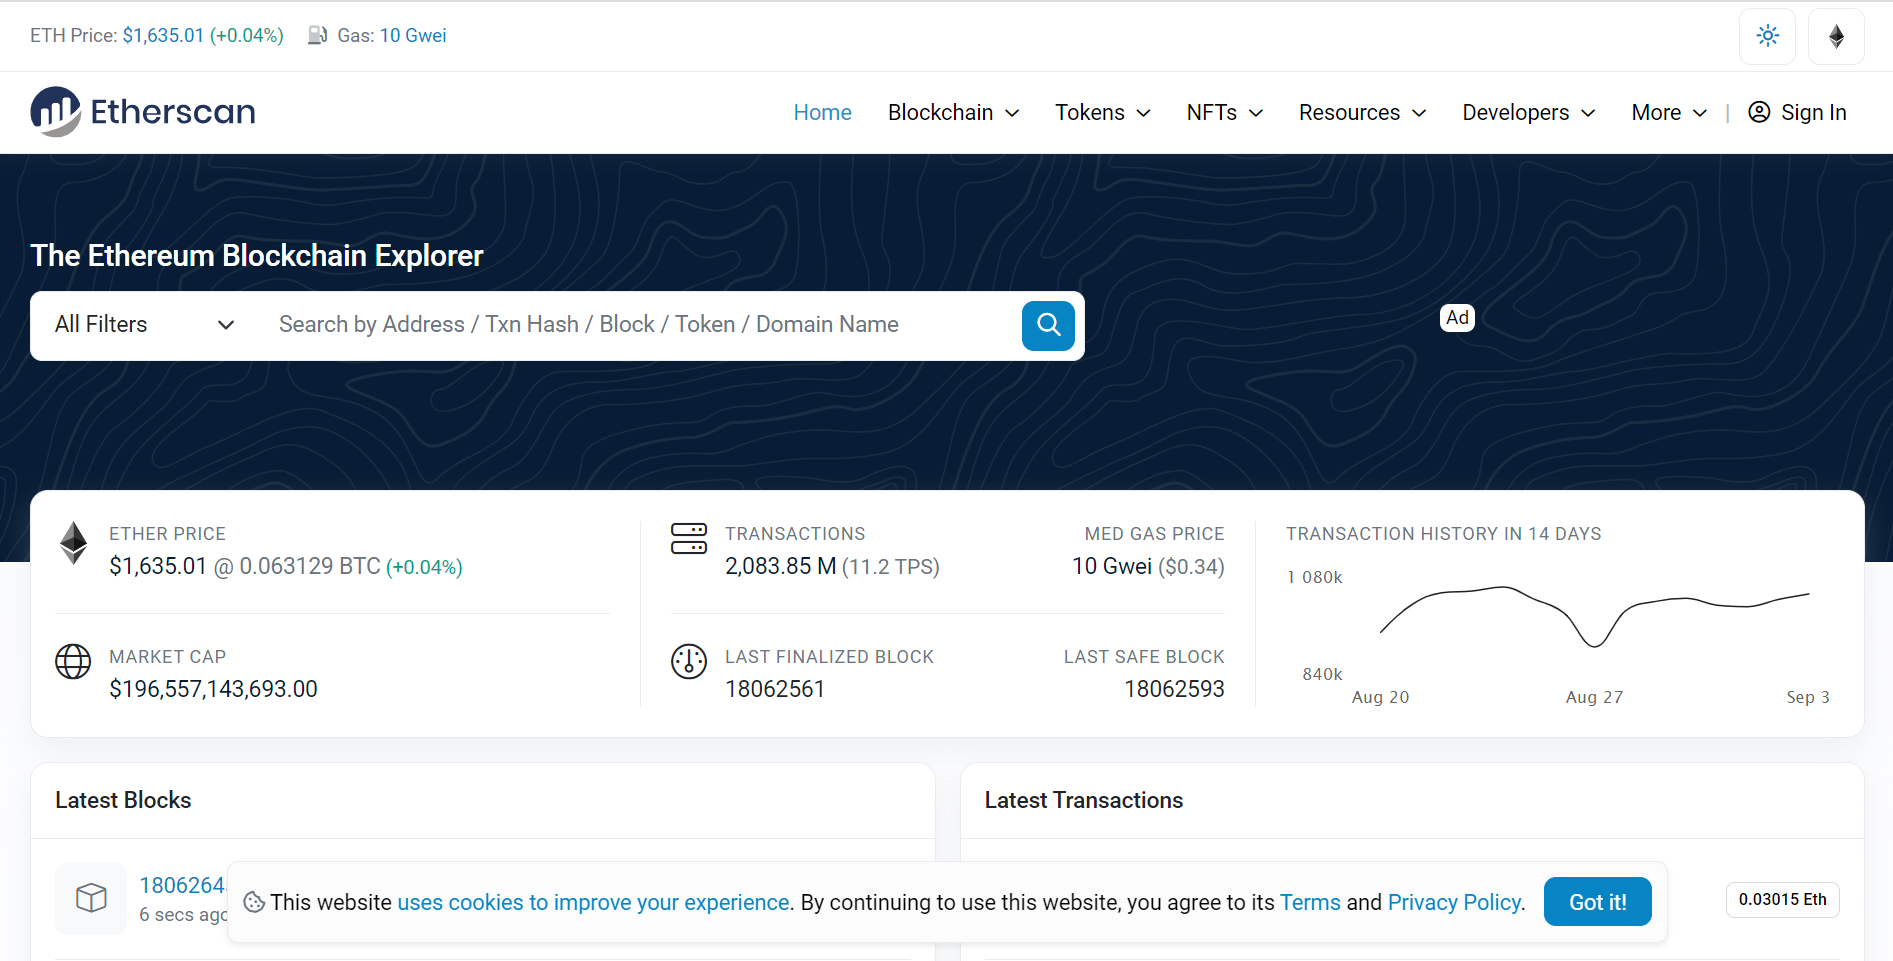Screen dimensions: 1893x961
Task: Click the 'Transaction History in 14 Days' label
Action: click(1443, 534)
